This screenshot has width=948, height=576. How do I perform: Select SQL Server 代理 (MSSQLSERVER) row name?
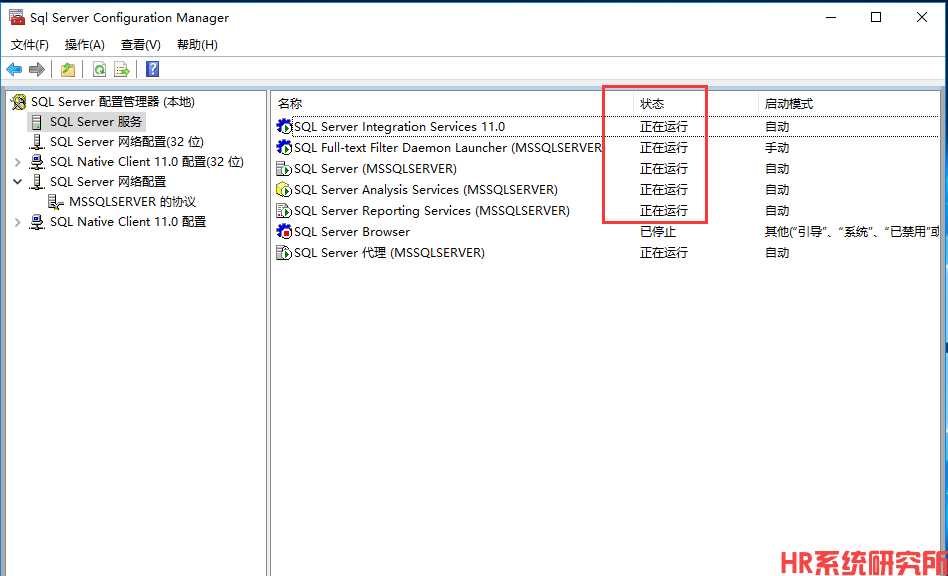[389, 253]
